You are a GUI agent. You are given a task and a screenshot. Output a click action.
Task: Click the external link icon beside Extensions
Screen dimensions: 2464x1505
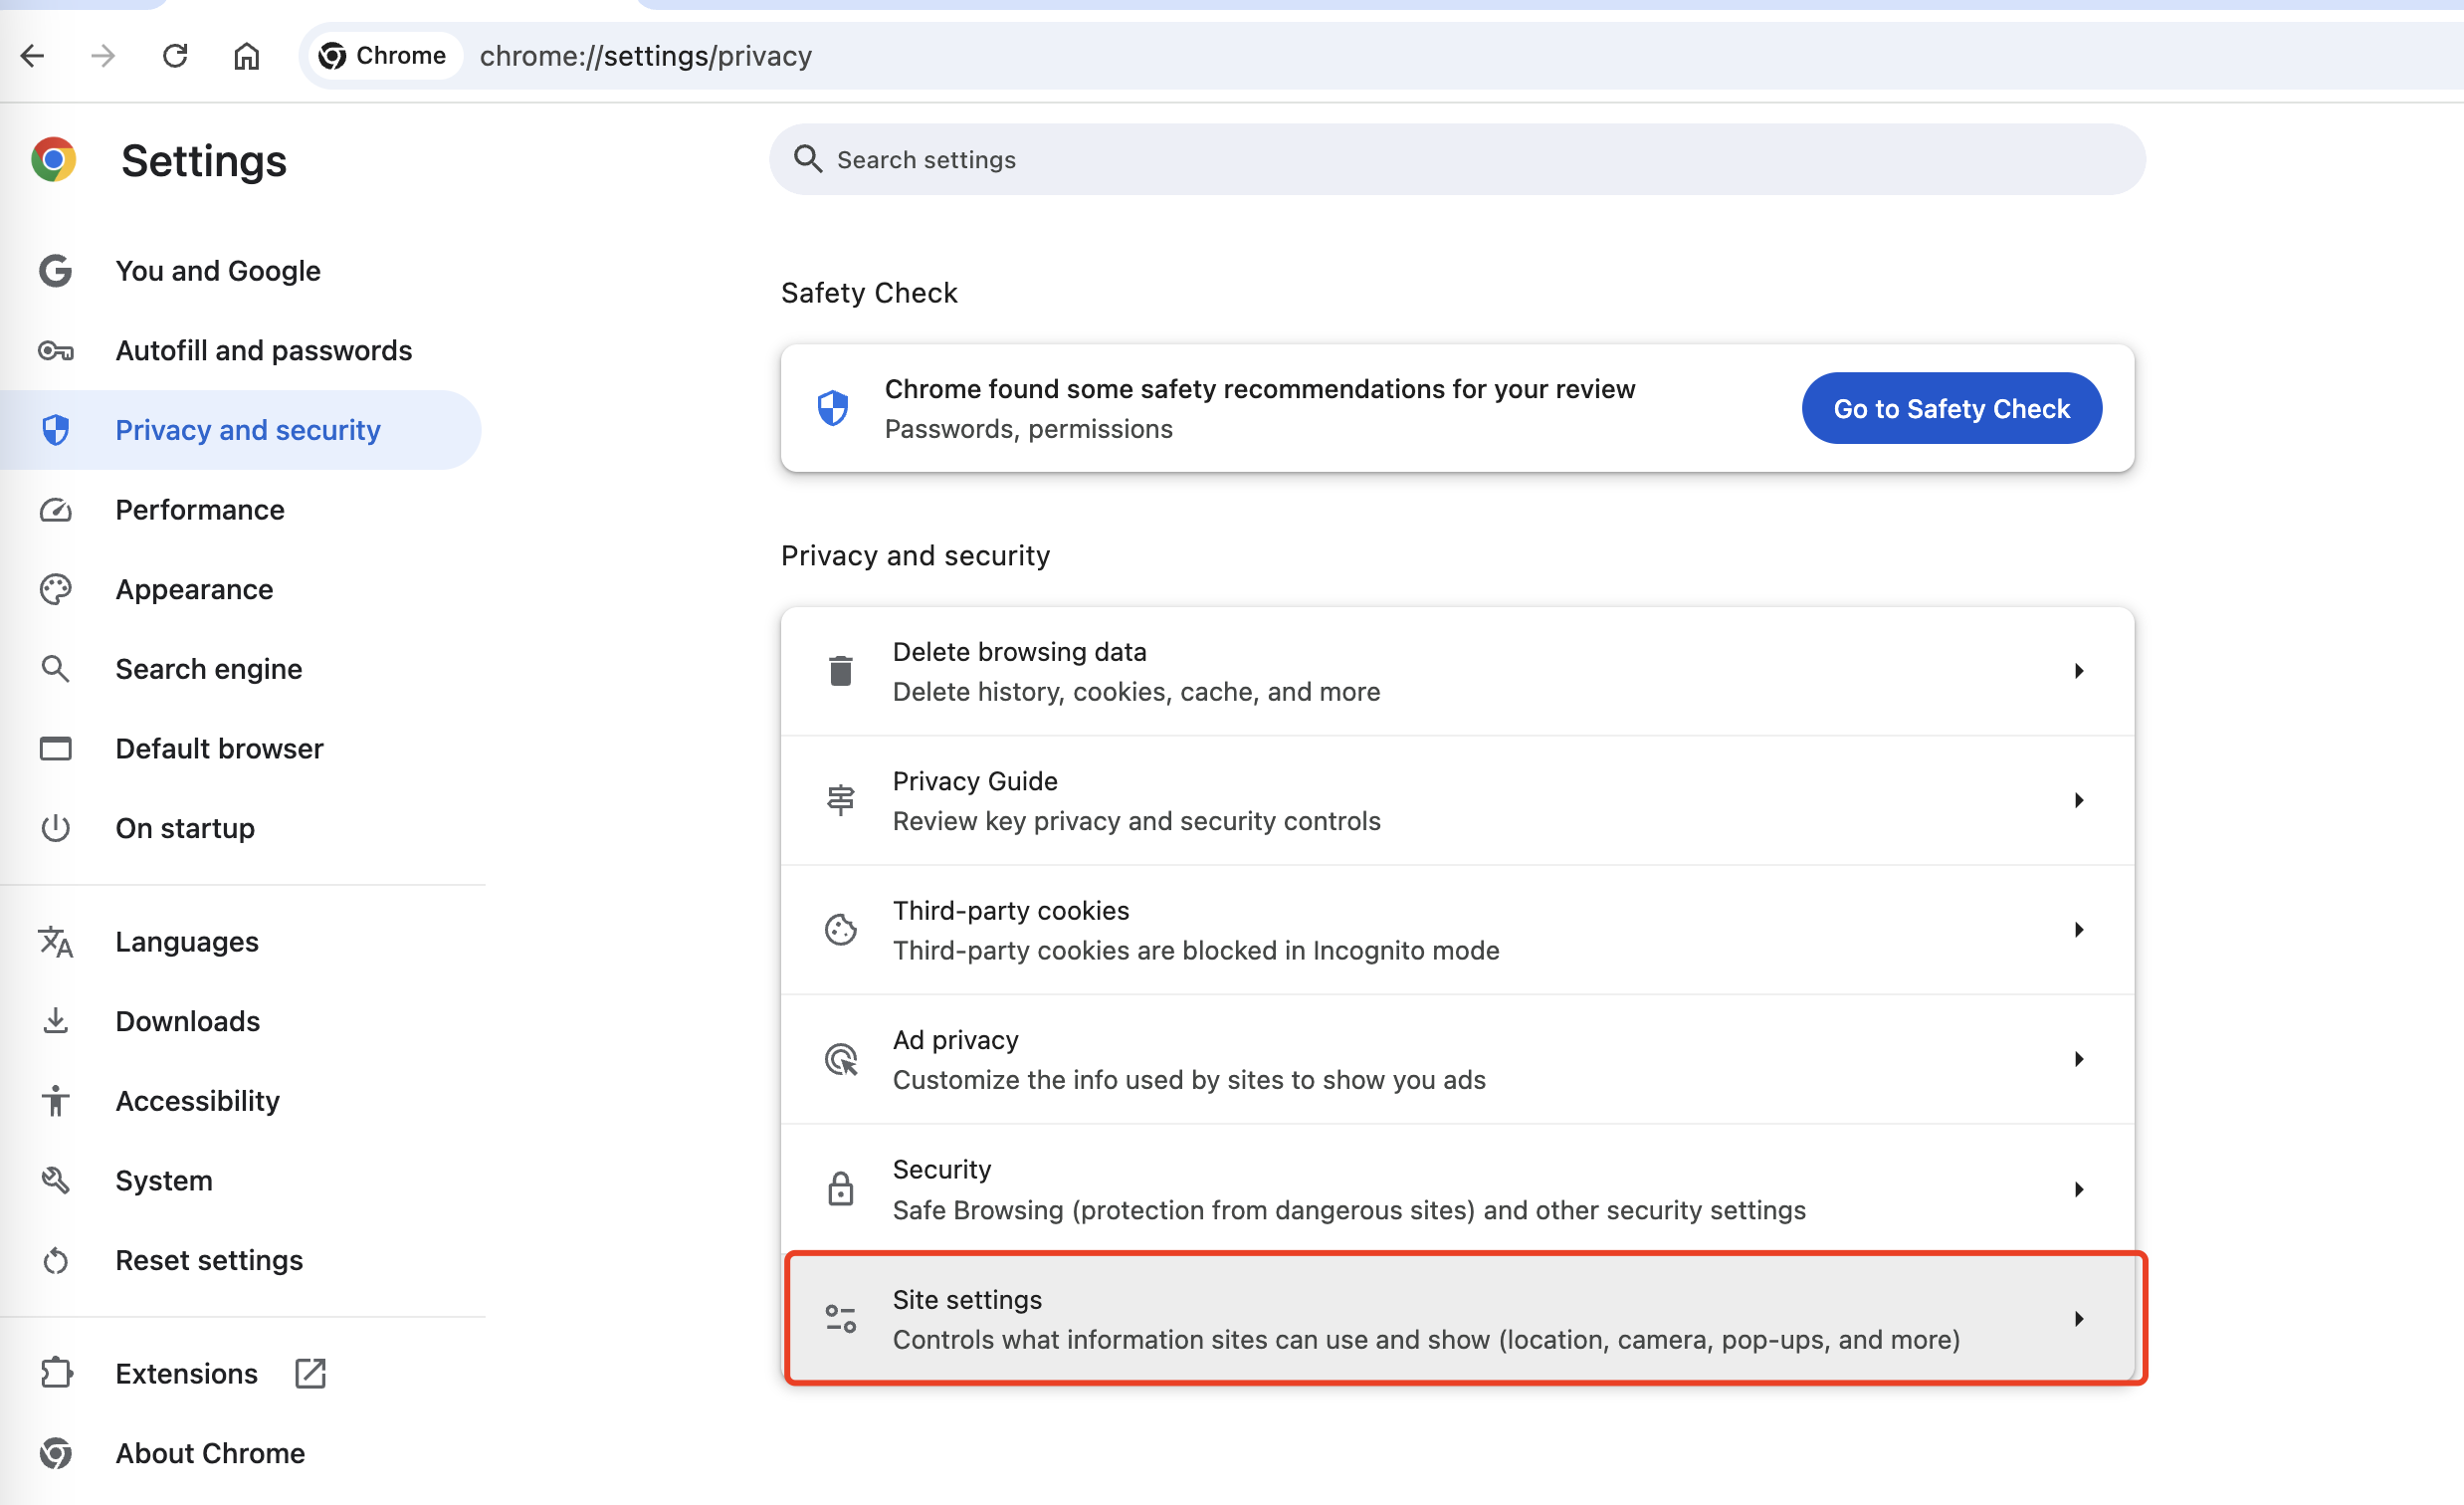point(311,1374)
